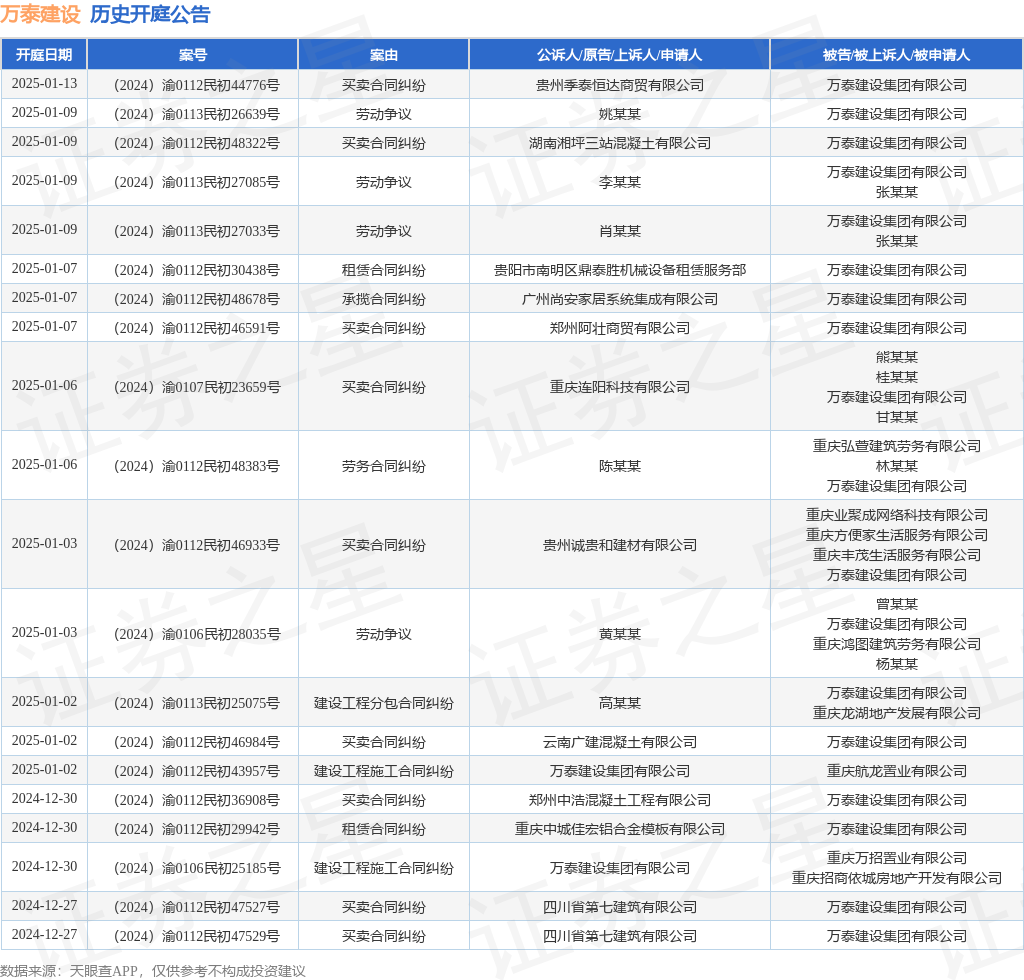Click defendant 重庆龙湖地产发展有限公司
Image resolution: width=1024 pixels, height=980 pixels.
point(897,713)
